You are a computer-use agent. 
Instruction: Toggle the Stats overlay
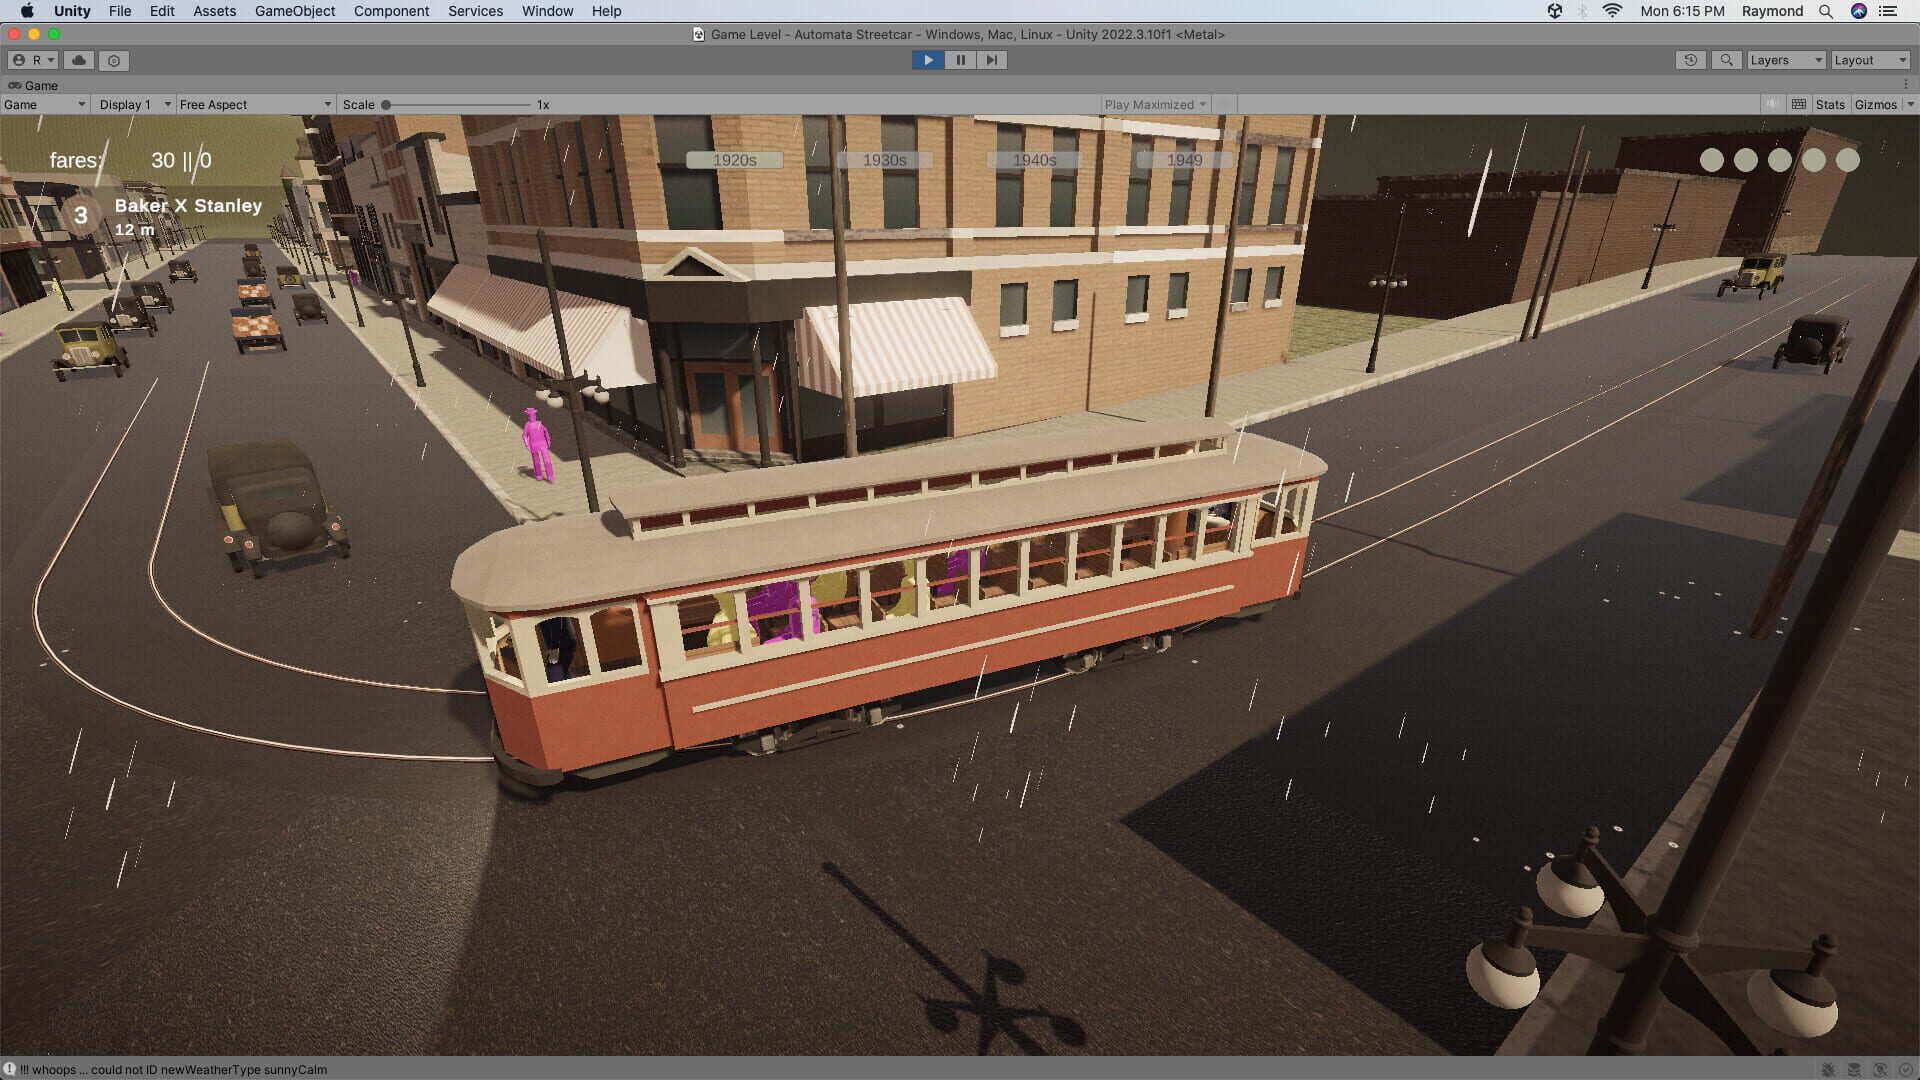[1829, 104]
